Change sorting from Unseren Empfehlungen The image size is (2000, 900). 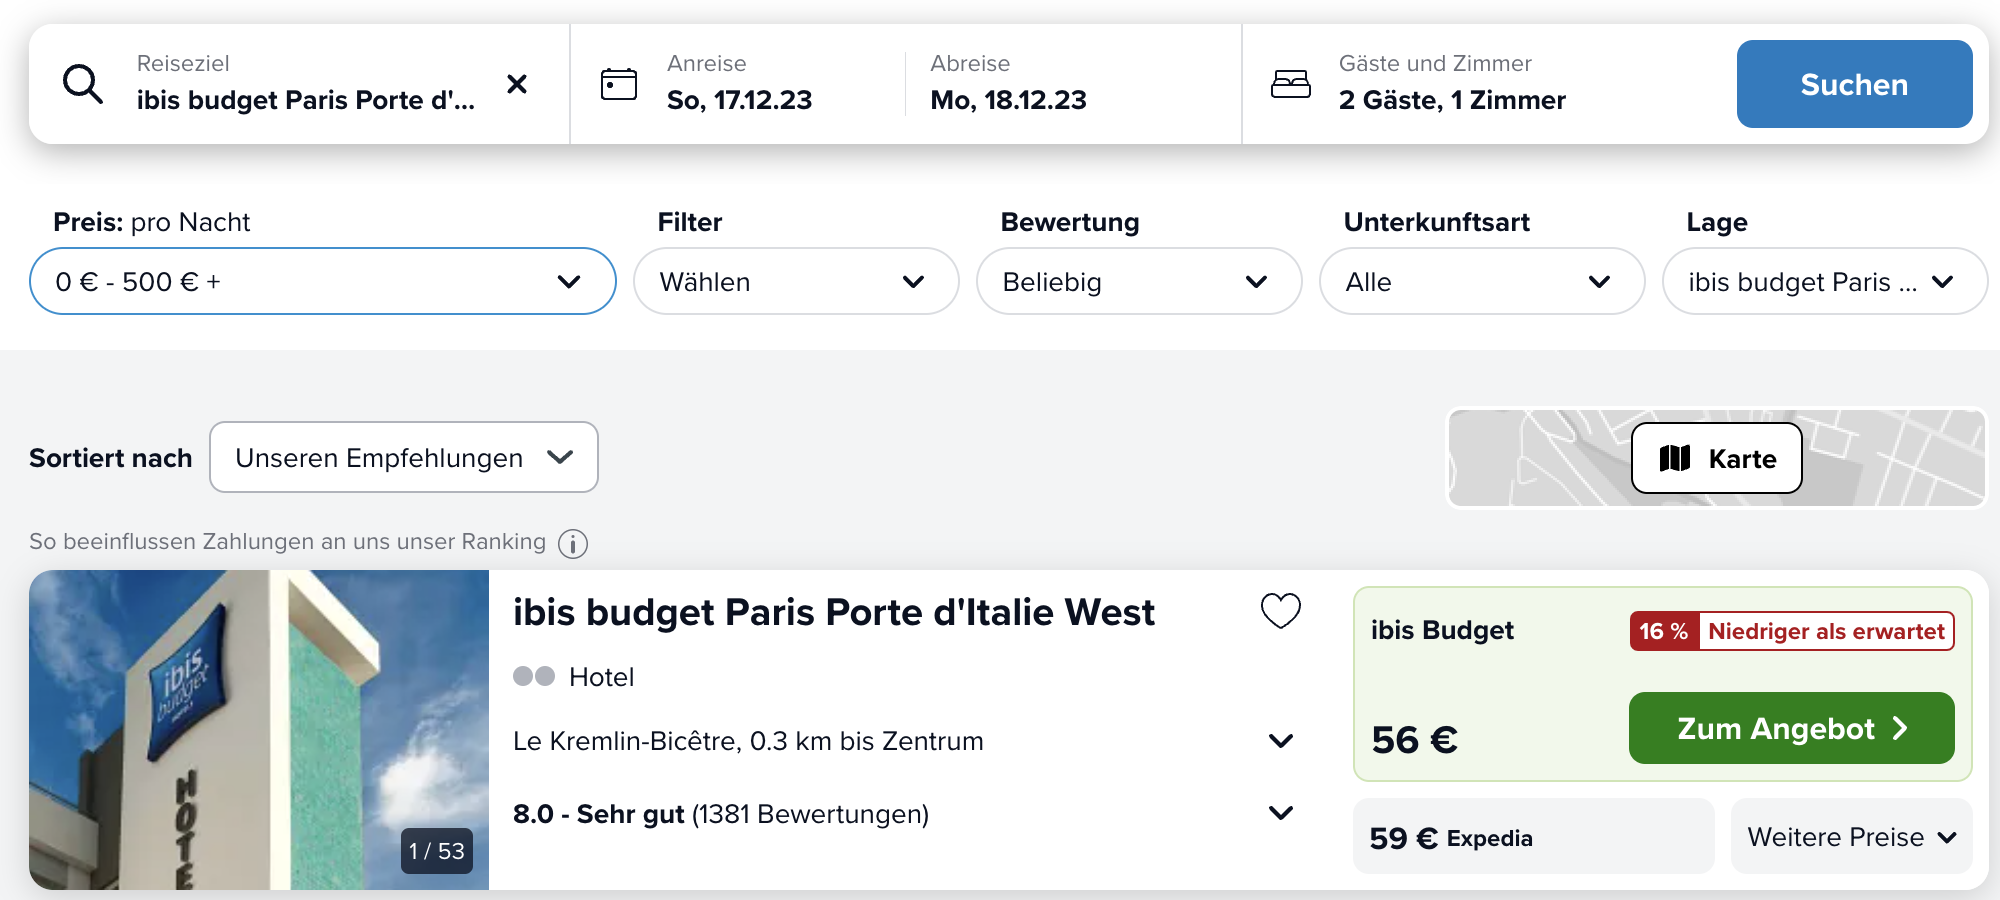coord(403,458)
